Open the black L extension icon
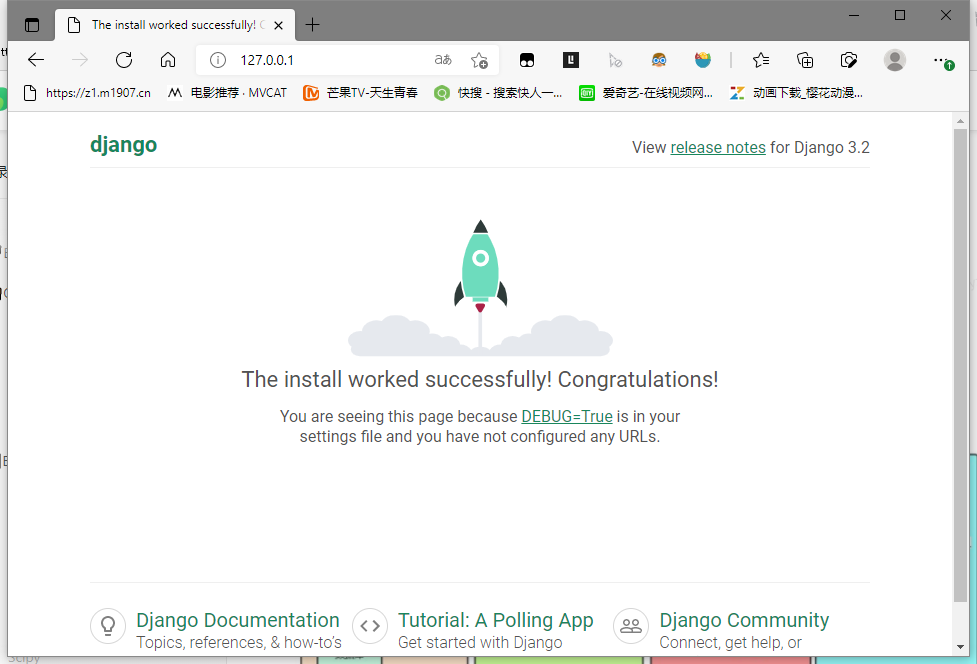Viewport: 977px width, 664px height. [x=571, y=60]
